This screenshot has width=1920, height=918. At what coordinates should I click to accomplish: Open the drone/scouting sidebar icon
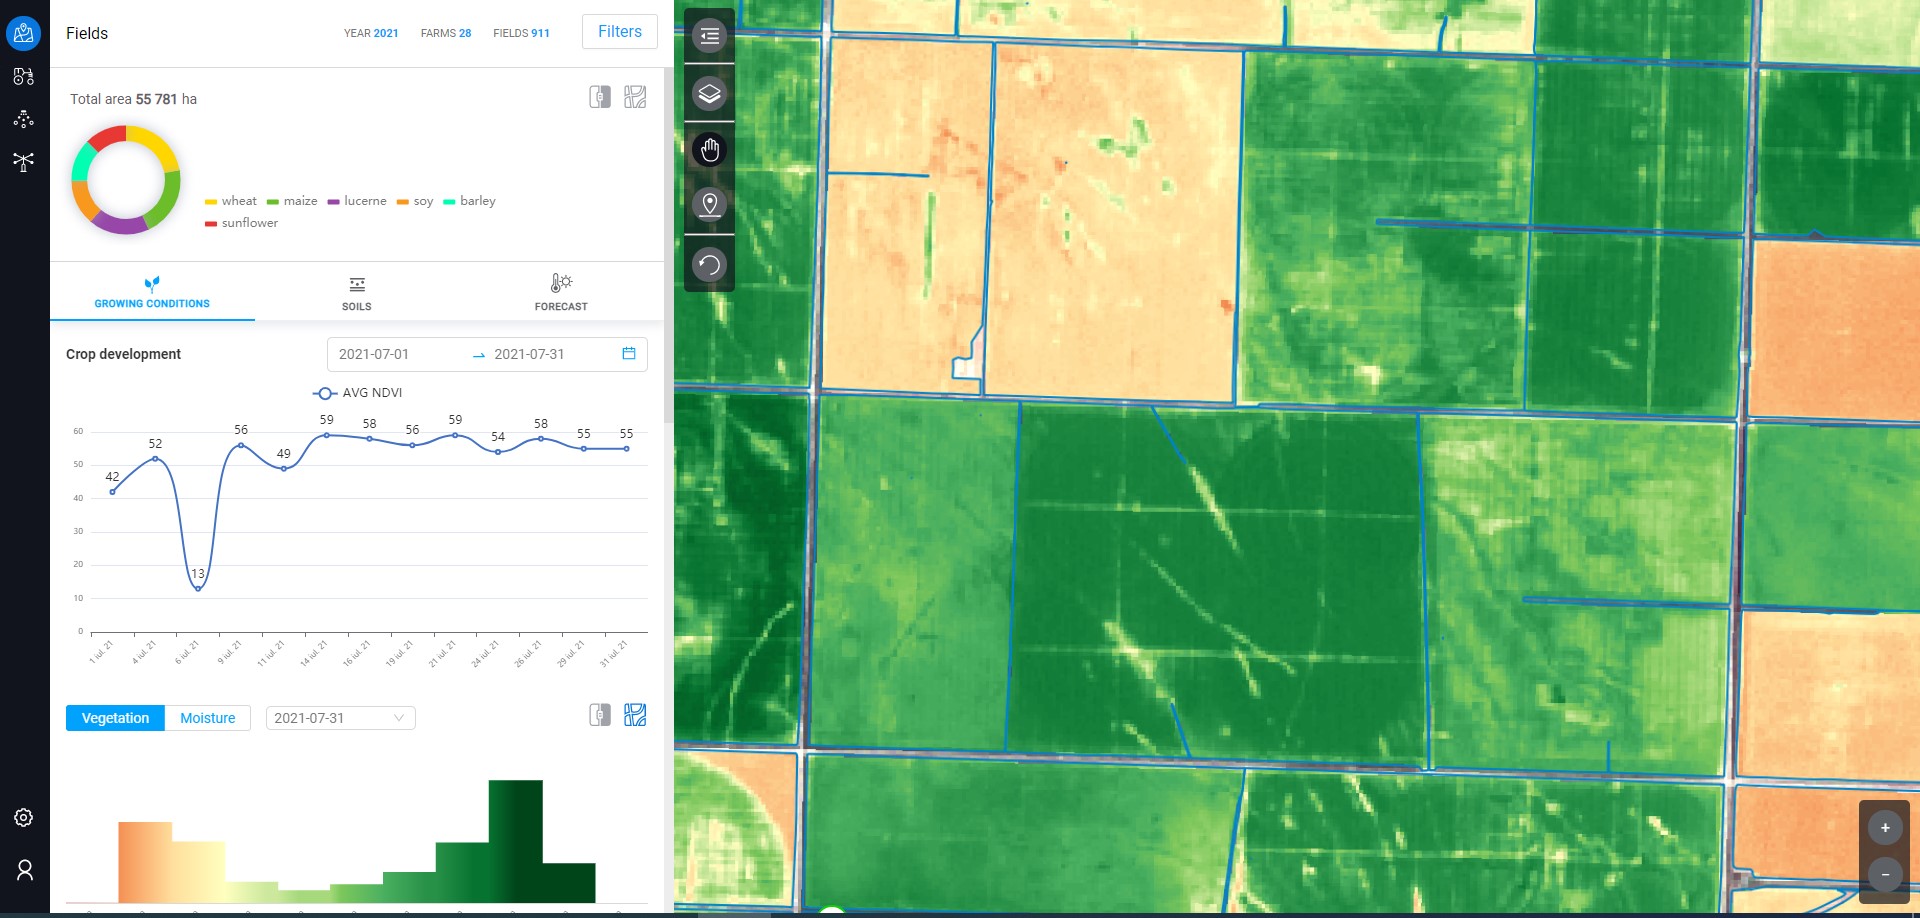(x=24, y=161)
